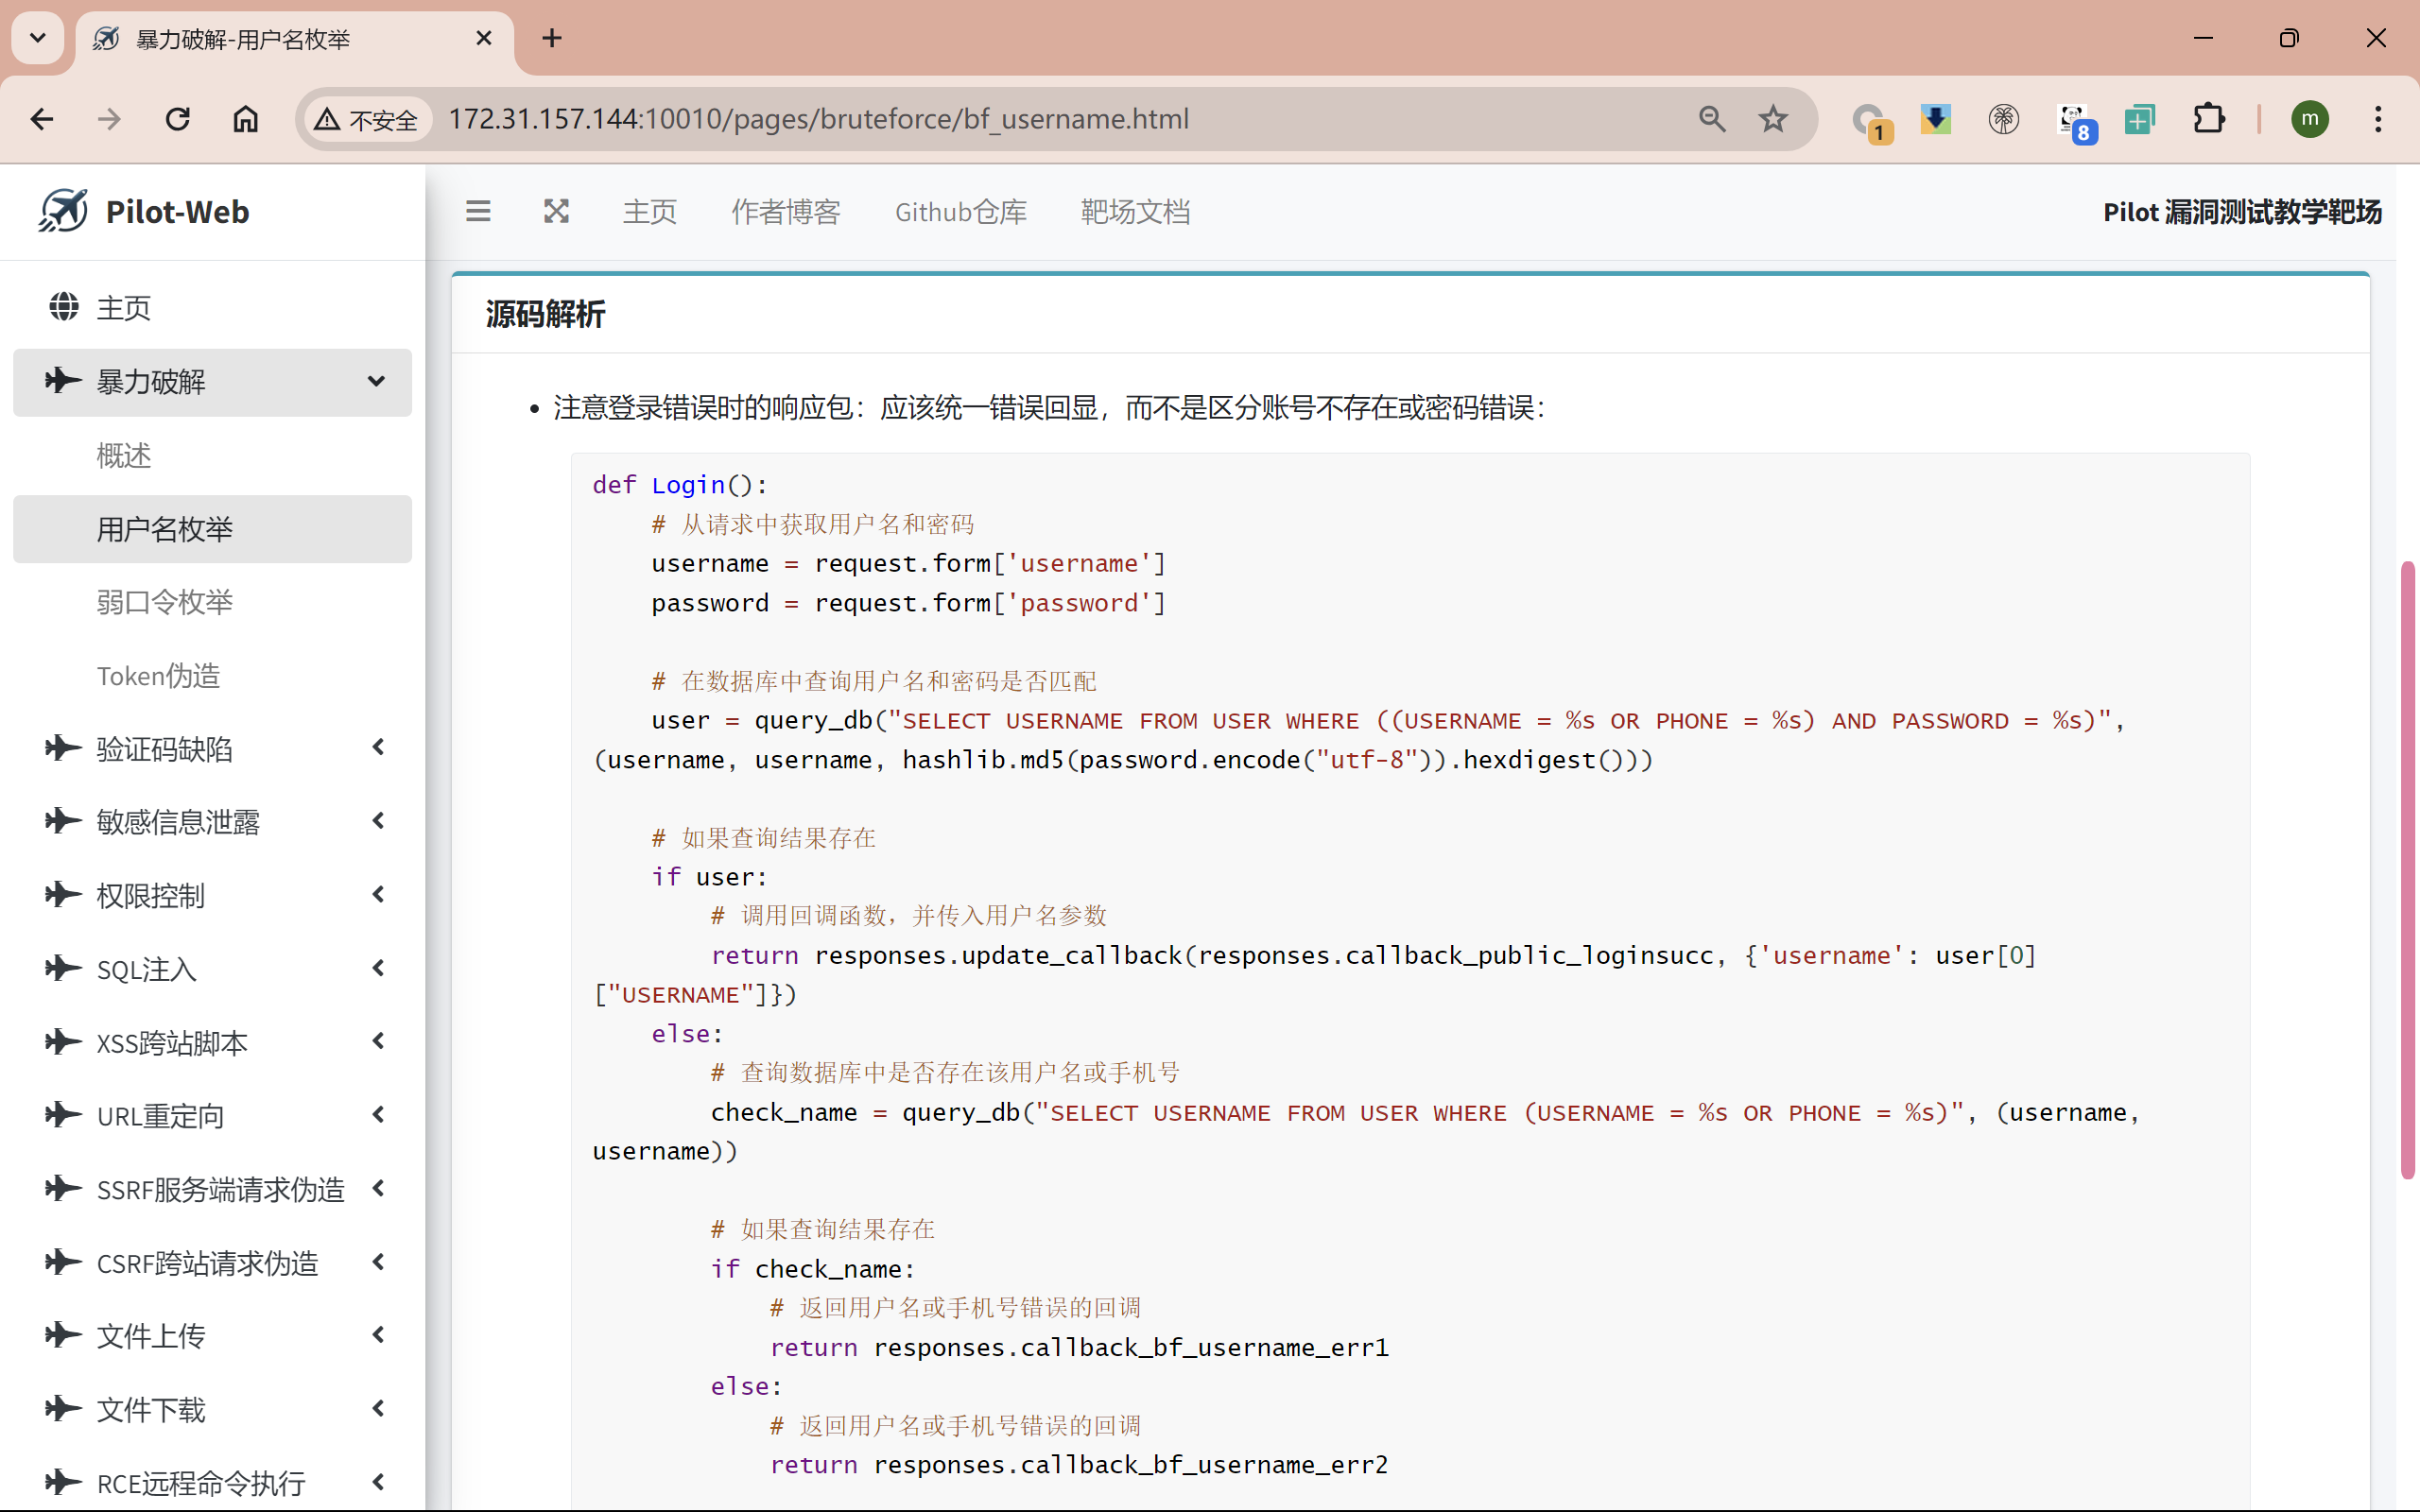Select the Token伪造 submenu item
Viewport: 2420px width, 1512px height.
(158, 676)
